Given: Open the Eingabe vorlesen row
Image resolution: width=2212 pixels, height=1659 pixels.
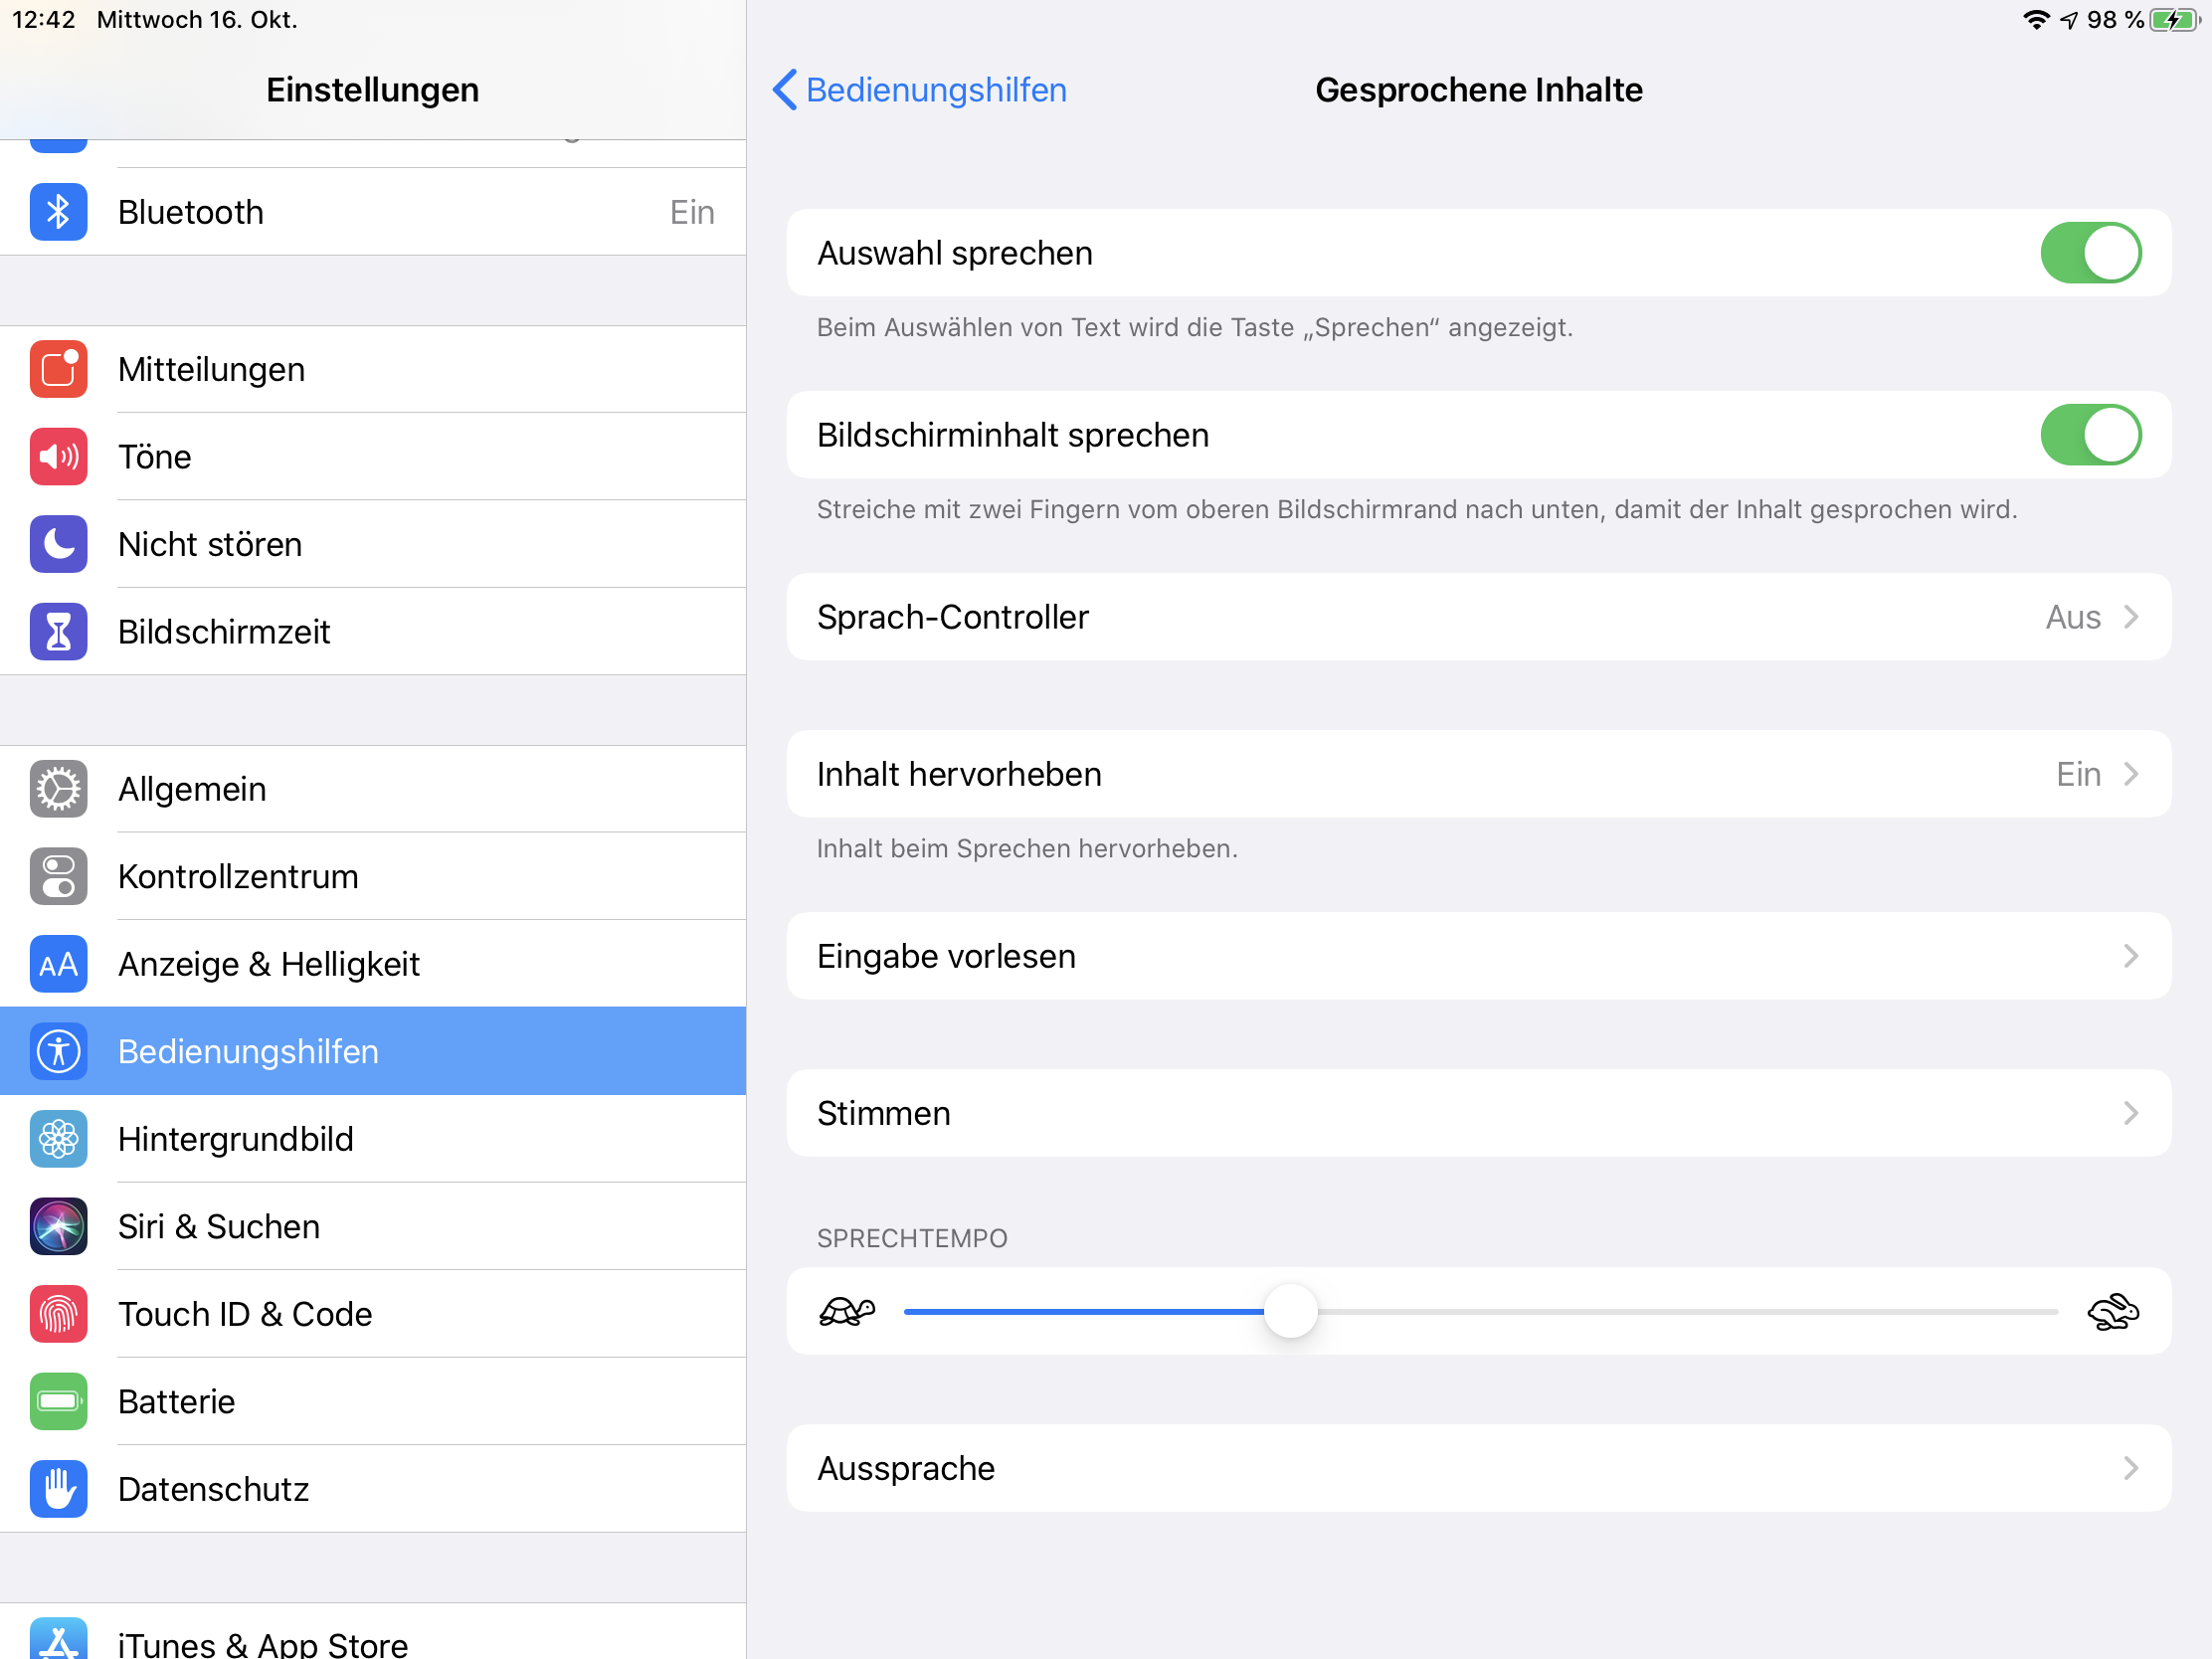Looking at the screenshot, I should 1477,956.
